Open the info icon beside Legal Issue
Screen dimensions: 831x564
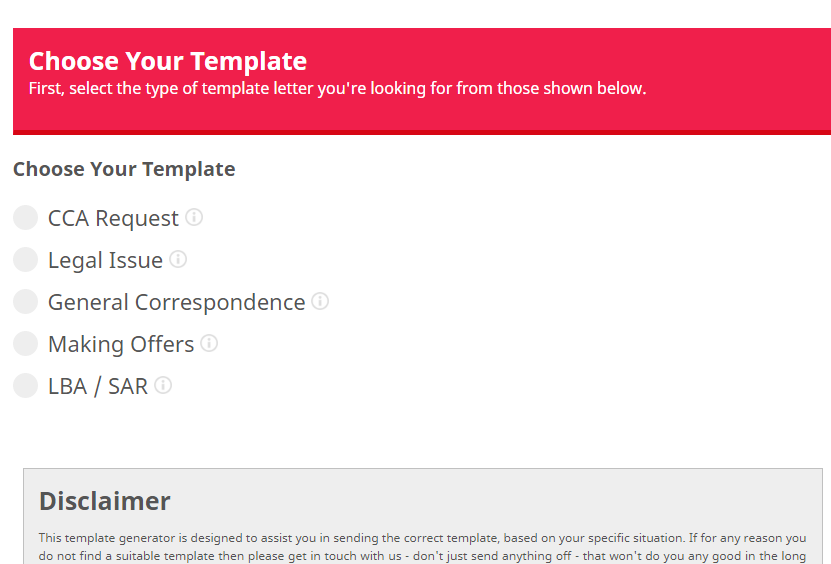coord(178,259)
